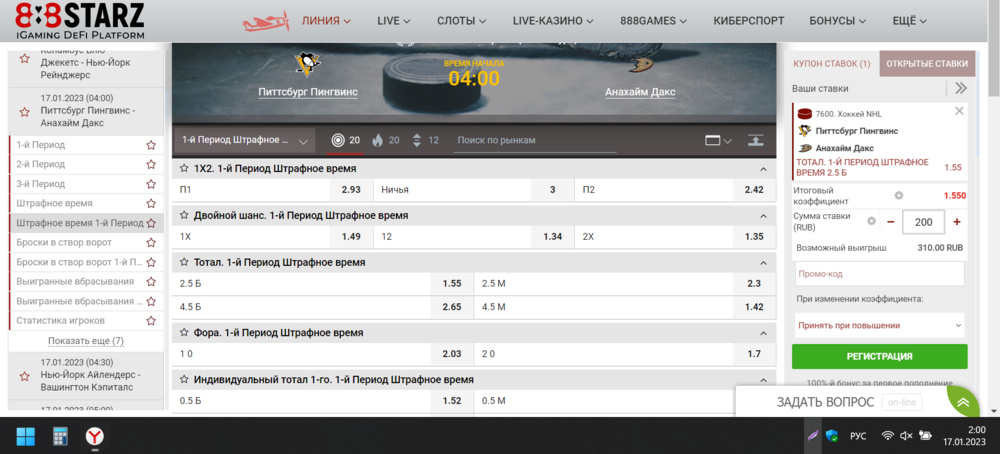Screen dimensions: 1000x454
Task: Star the 1X2 1-й Период market
Action: [x=184, y=169]
